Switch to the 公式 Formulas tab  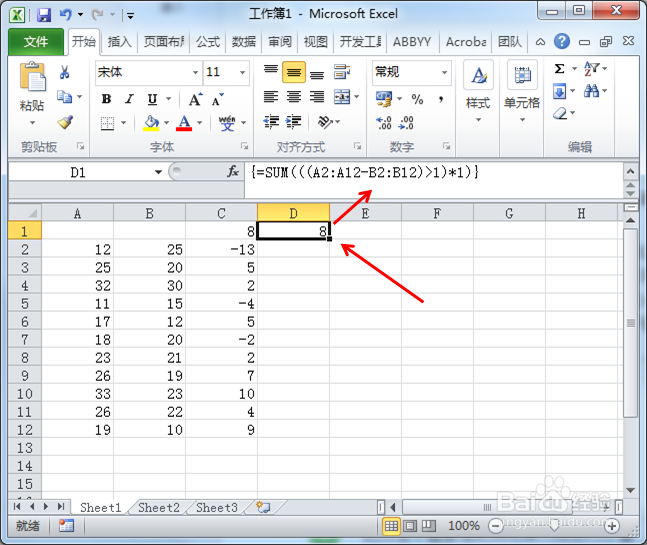(x=208, y=42)
